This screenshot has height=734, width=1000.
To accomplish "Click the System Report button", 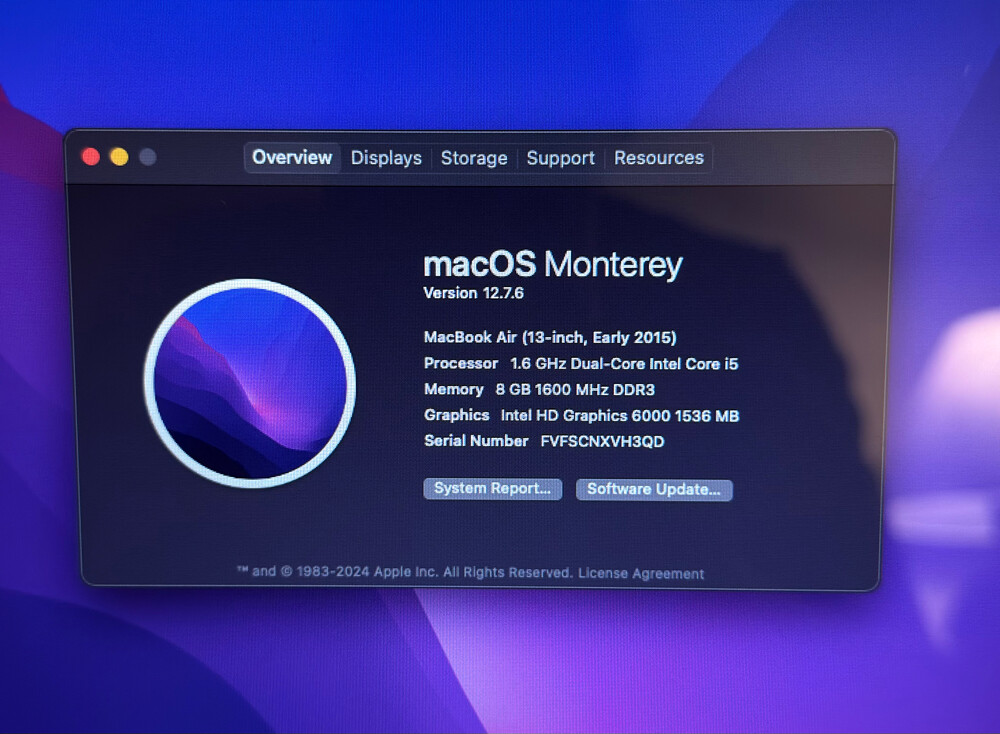I will (x=492, y=488).
